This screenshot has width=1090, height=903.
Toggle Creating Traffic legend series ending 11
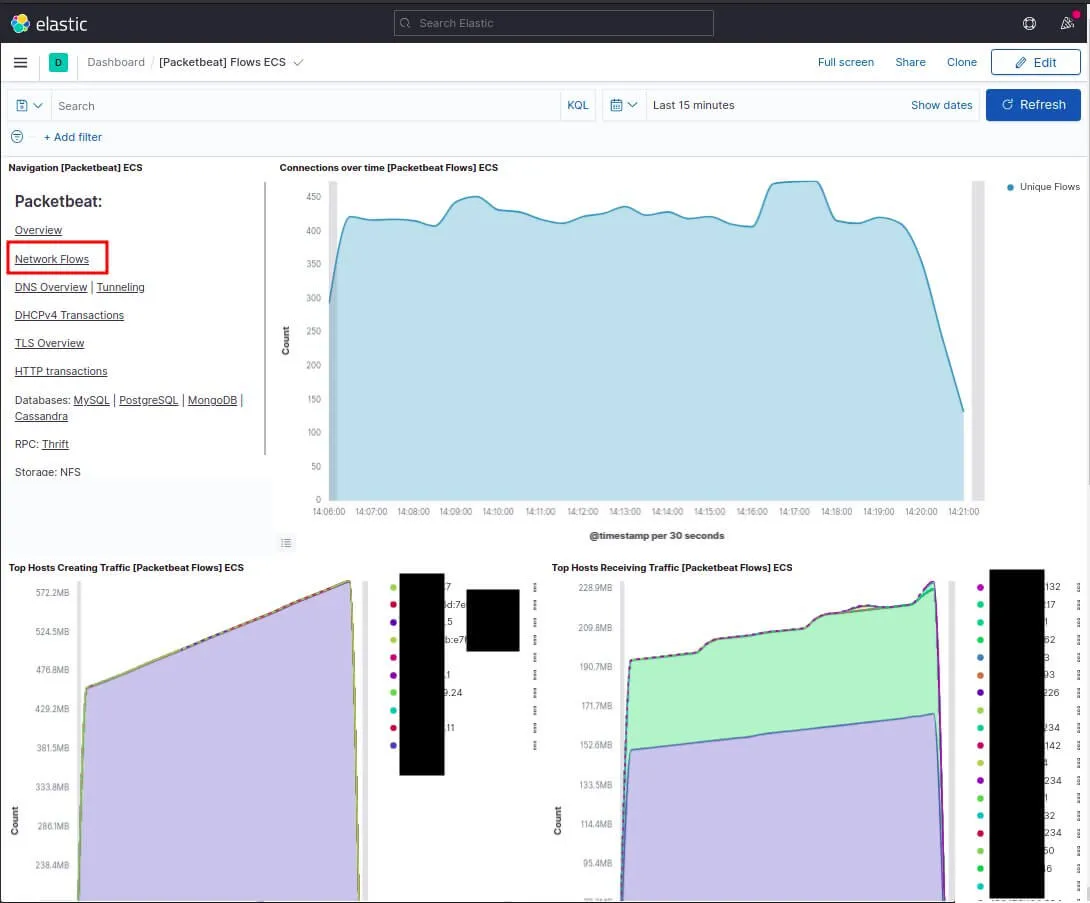pos(450,728)
